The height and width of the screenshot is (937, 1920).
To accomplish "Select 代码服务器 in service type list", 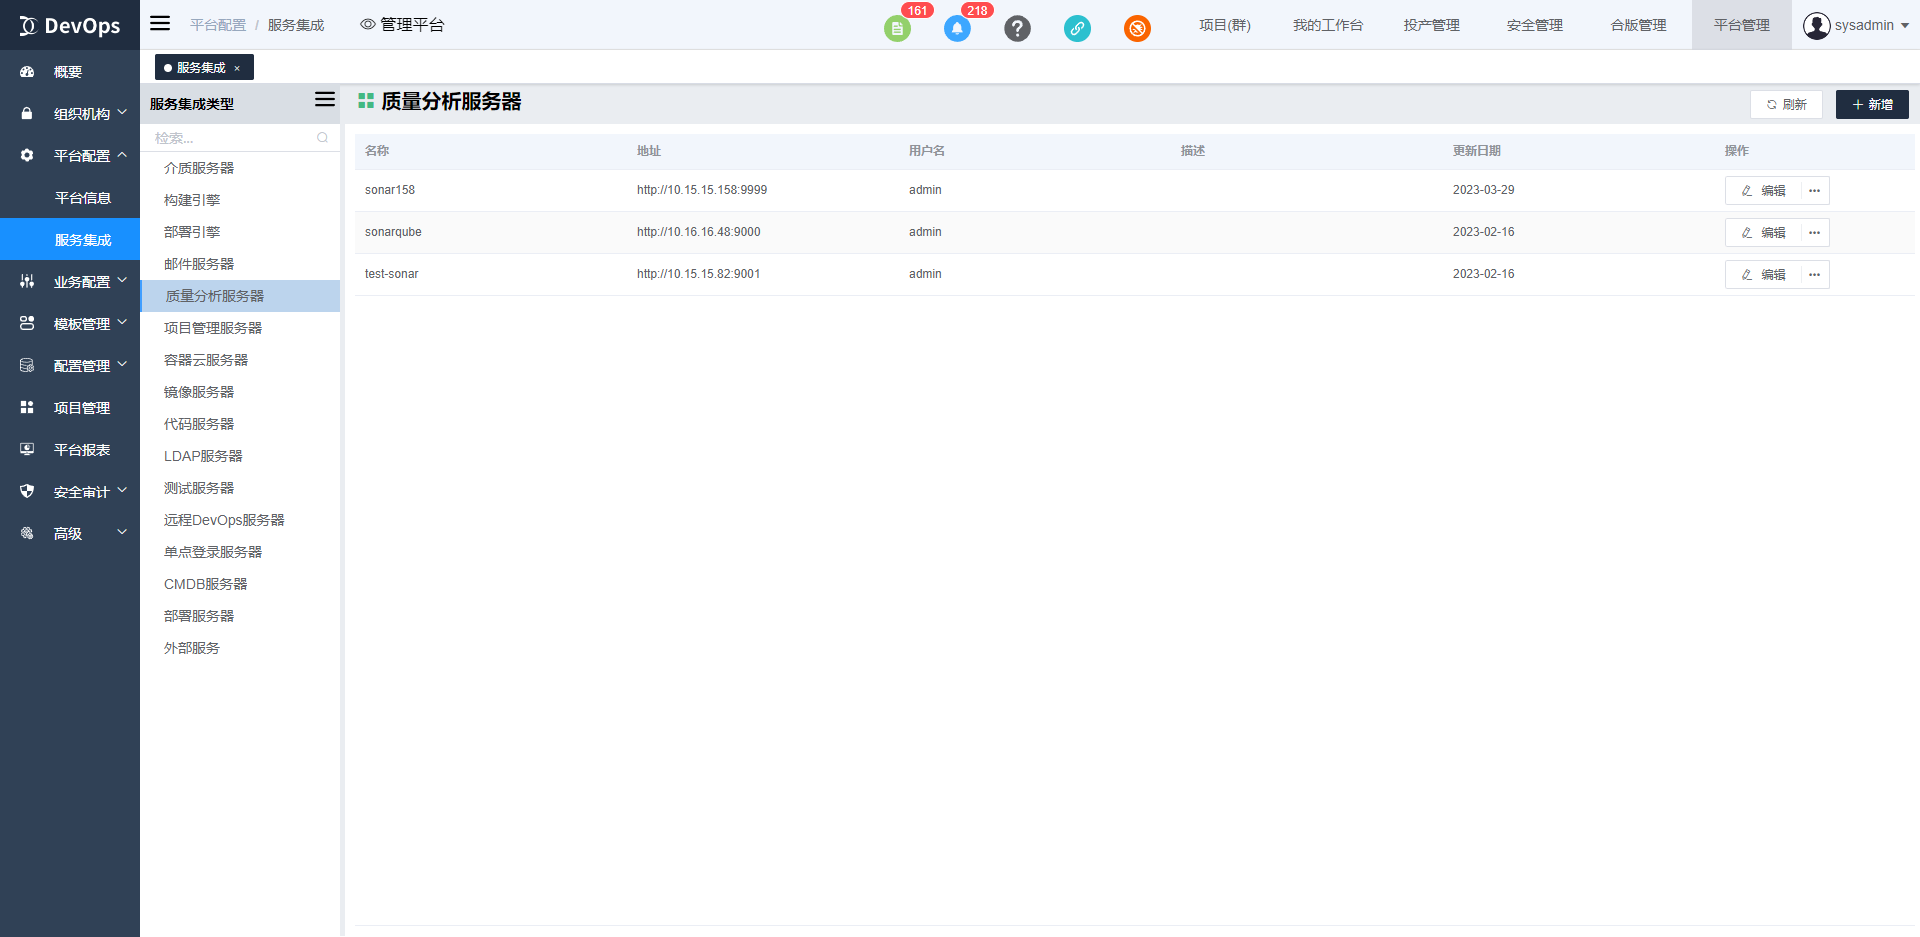I will (199, 424).
